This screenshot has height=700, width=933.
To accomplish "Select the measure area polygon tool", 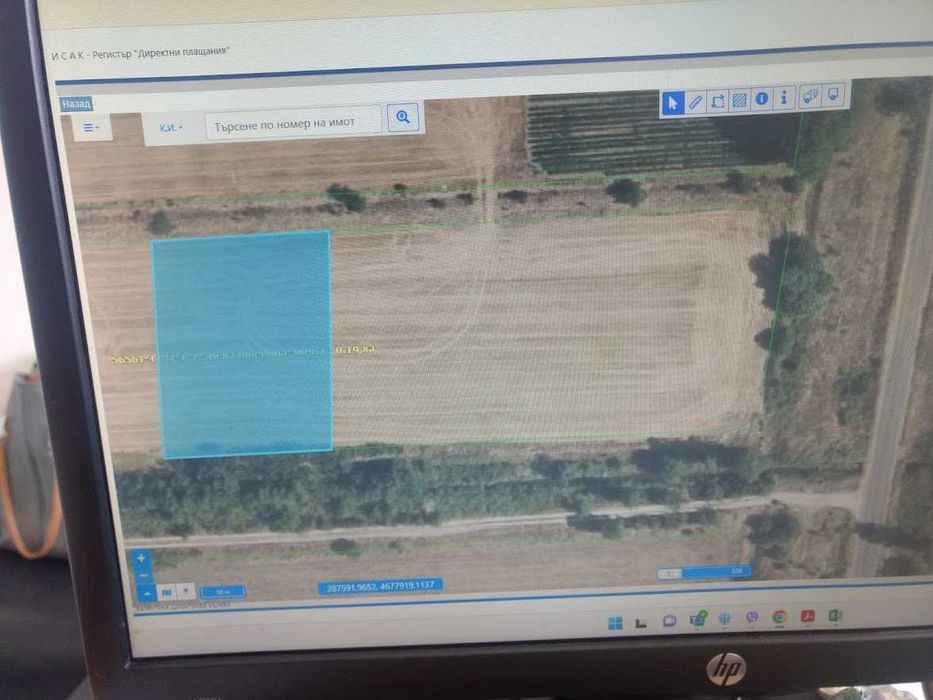I will (x=717, y=101).
